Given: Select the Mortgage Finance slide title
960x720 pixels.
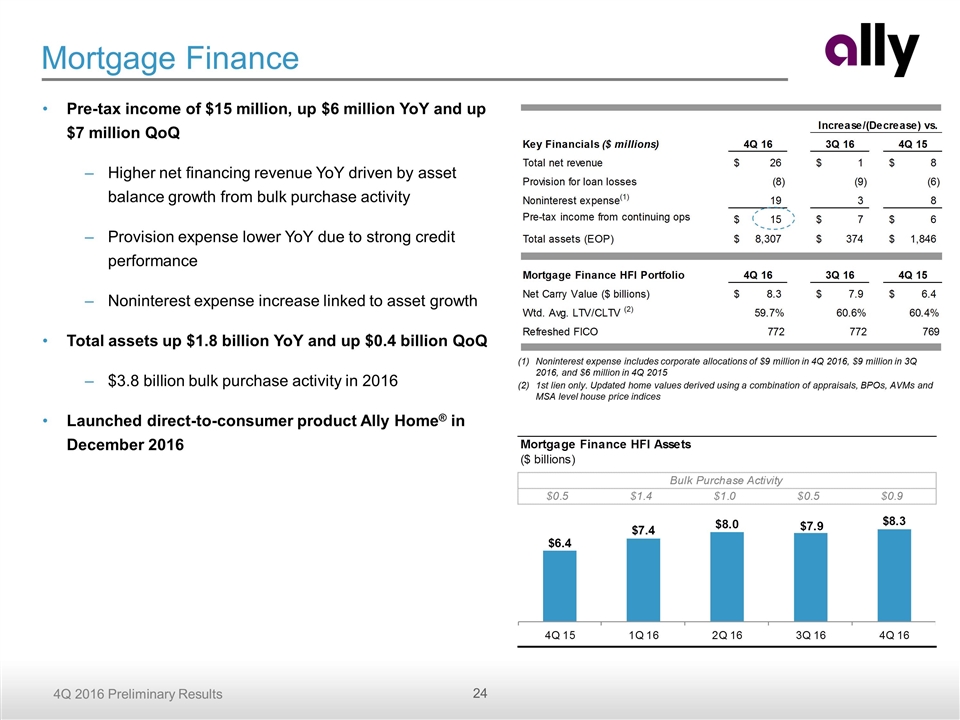Looking at the screenshot, I should point(170,58).
